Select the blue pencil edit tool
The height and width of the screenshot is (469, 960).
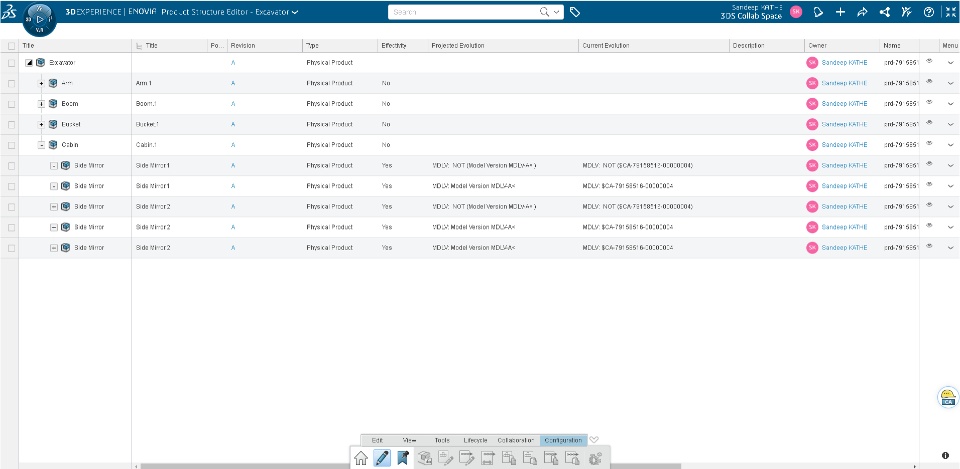382,458
